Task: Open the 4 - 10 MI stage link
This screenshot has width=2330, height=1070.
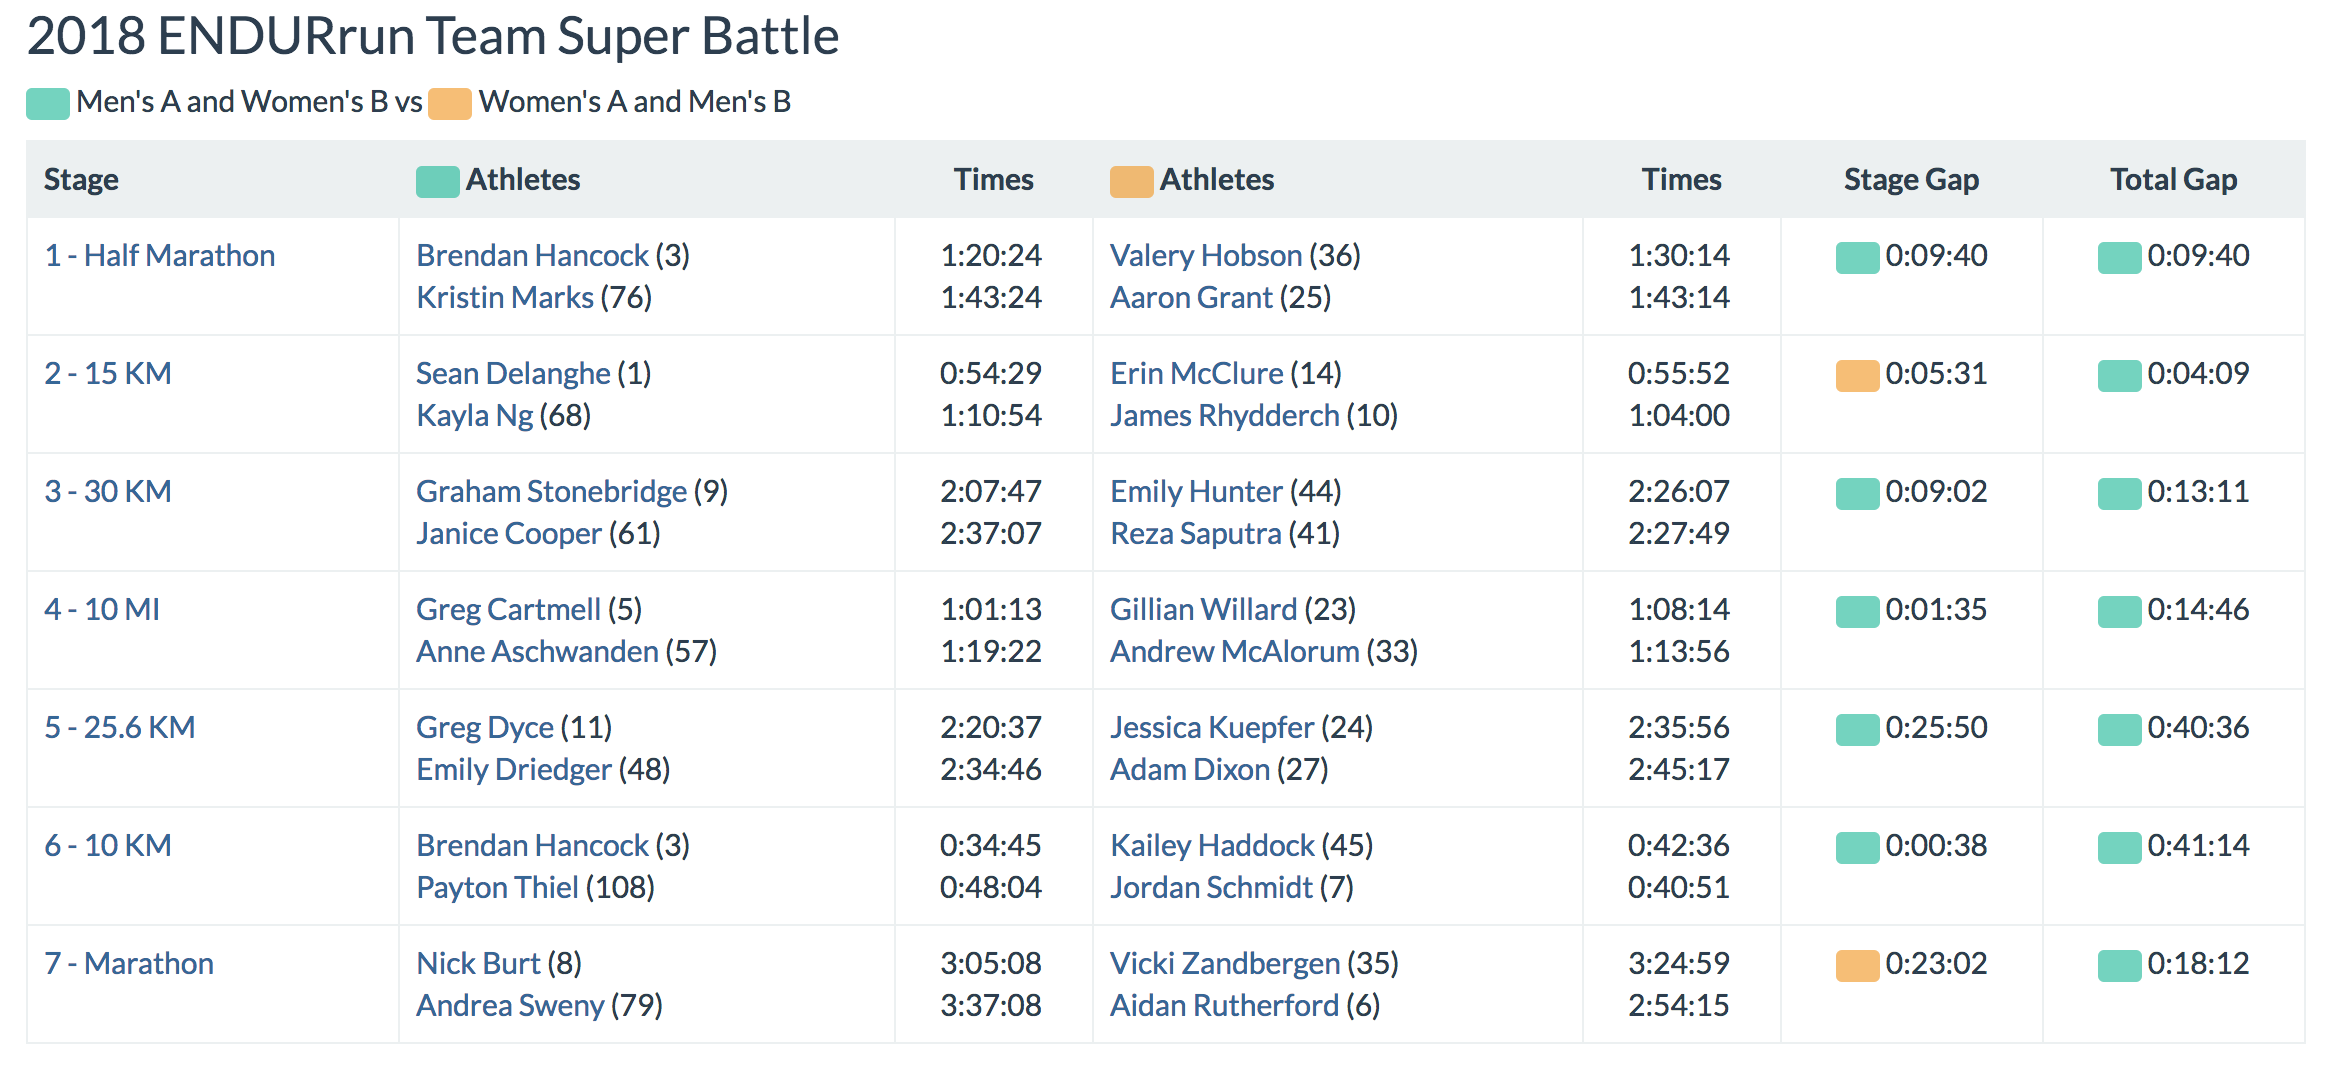Action: coord(102,610)
